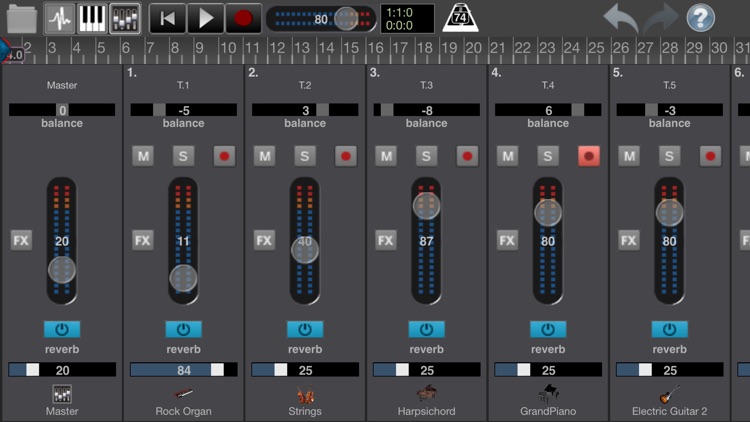Click Rock Organ reverb level slider at 84
750x422 pixels.
(184, 370)
